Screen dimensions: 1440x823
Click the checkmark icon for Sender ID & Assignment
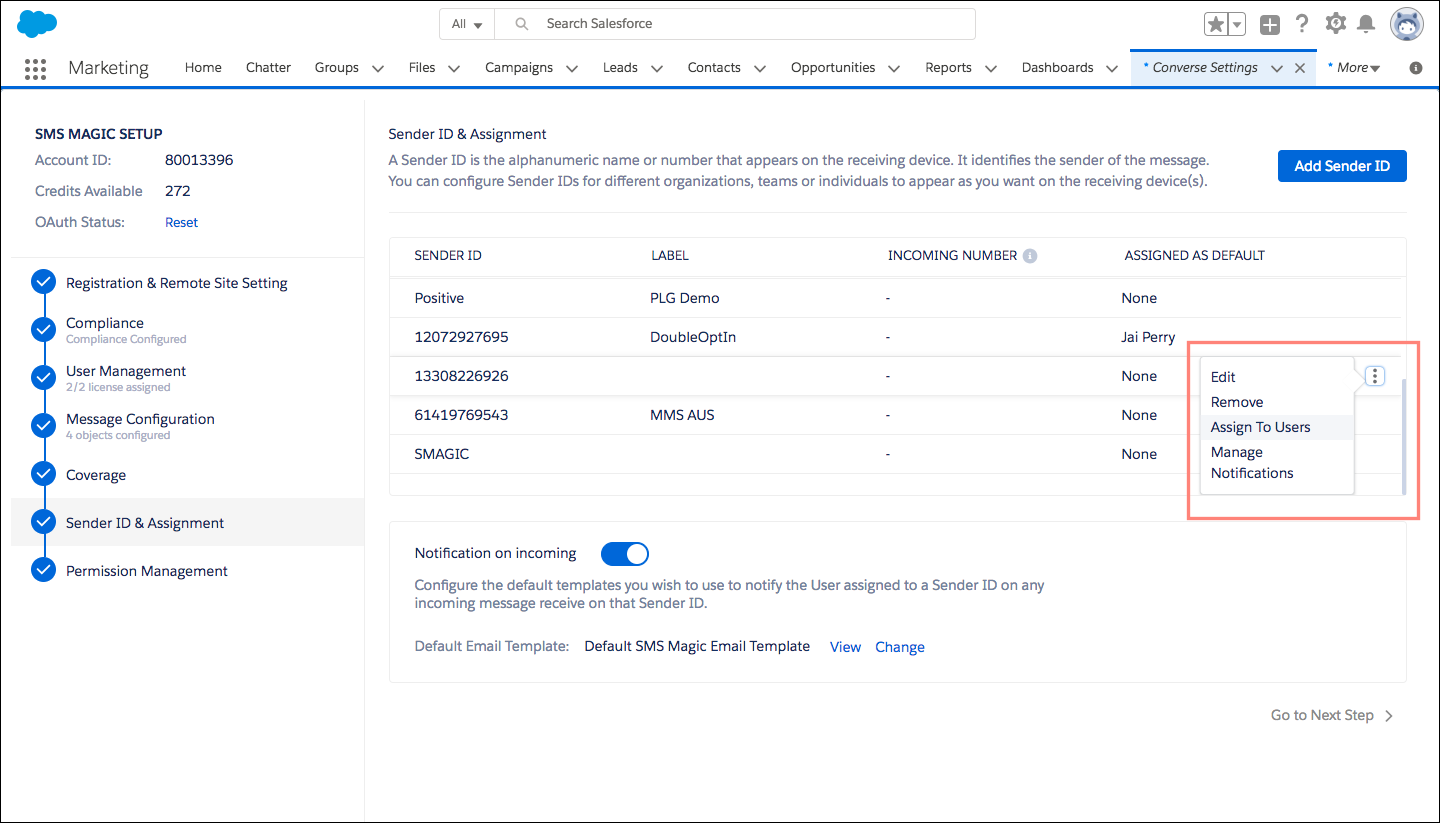coord(43,522)
